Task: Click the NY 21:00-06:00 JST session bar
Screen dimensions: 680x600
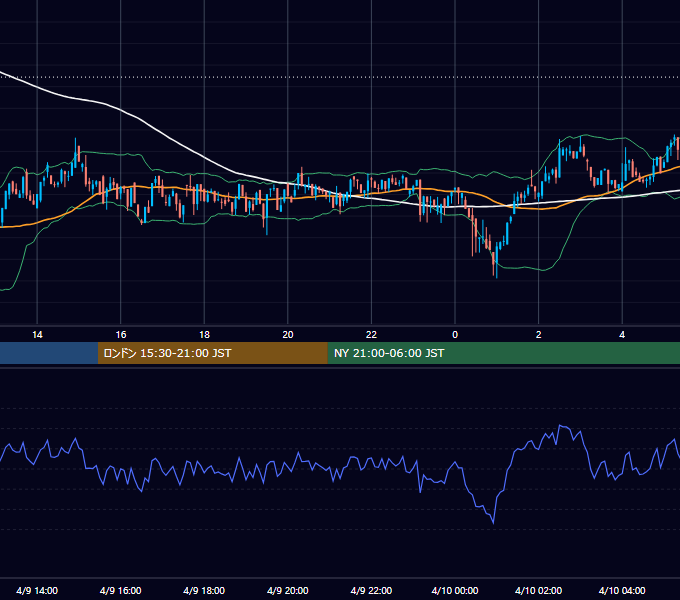Action: point(503,353)
